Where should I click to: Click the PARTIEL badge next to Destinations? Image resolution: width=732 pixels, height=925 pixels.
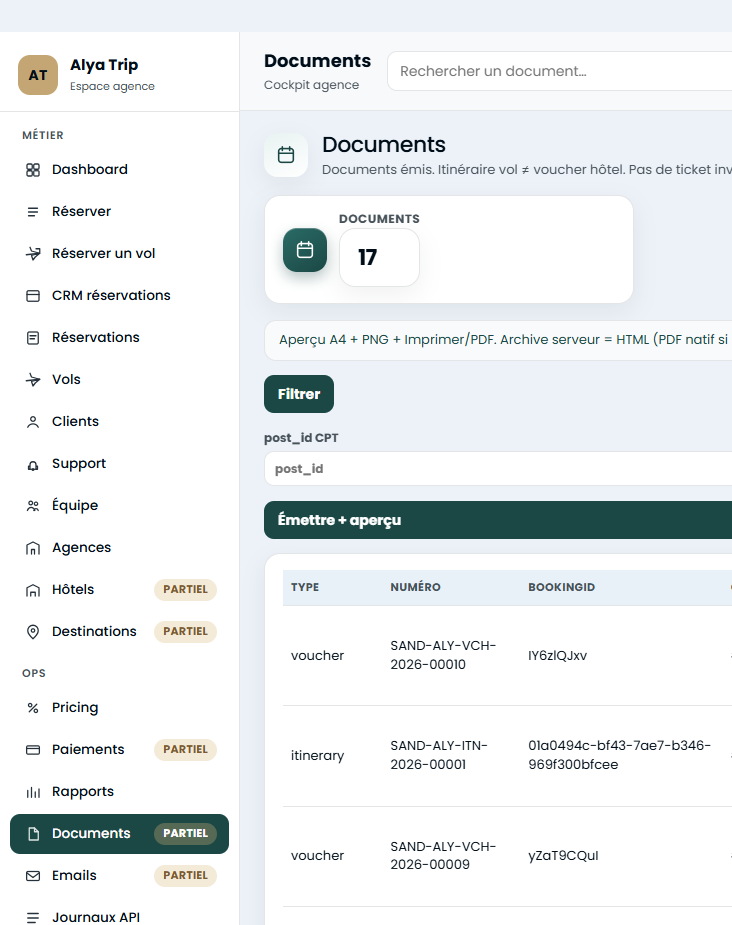click(185, 632)
